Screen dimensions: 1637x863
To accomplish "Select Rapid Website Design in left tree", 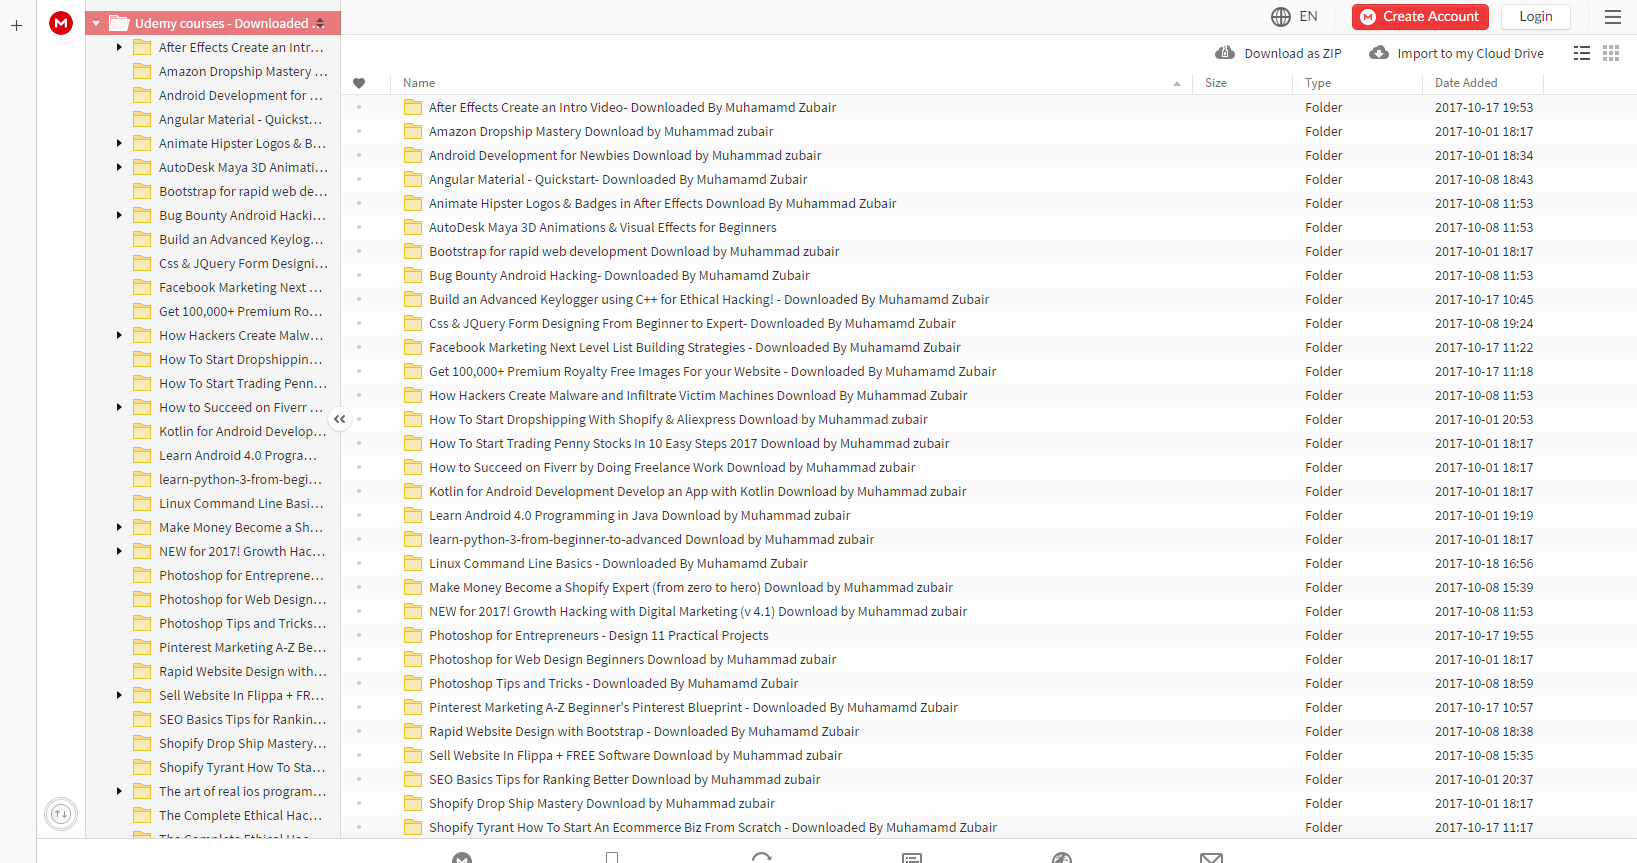I will (x=242, y=671).
